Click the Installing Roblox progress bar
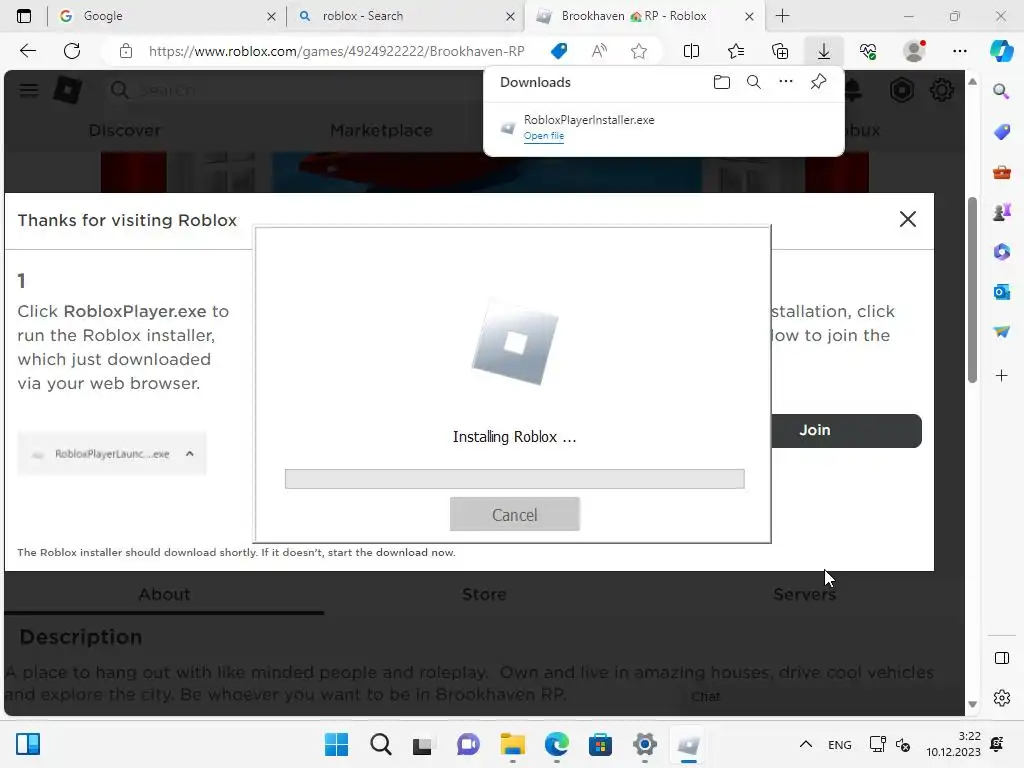The image size is (1024, 768). click(515, 479)
